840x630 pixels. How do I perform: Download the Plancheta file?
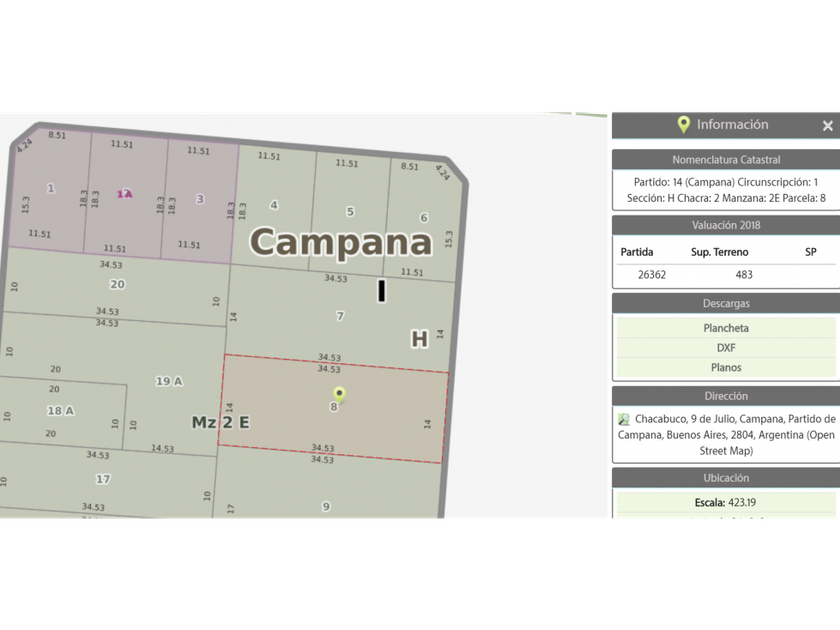tap(726, 328)
